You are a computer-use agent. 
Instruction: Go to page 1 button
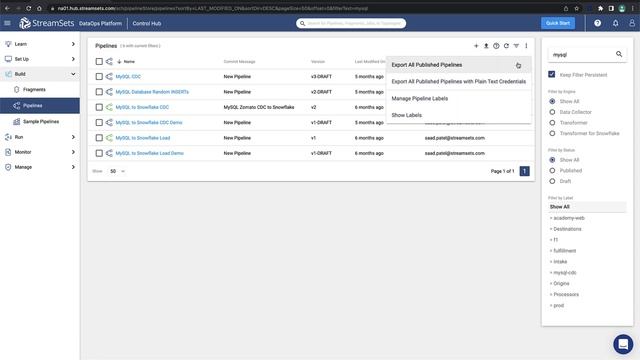click(x=524, y=171)
